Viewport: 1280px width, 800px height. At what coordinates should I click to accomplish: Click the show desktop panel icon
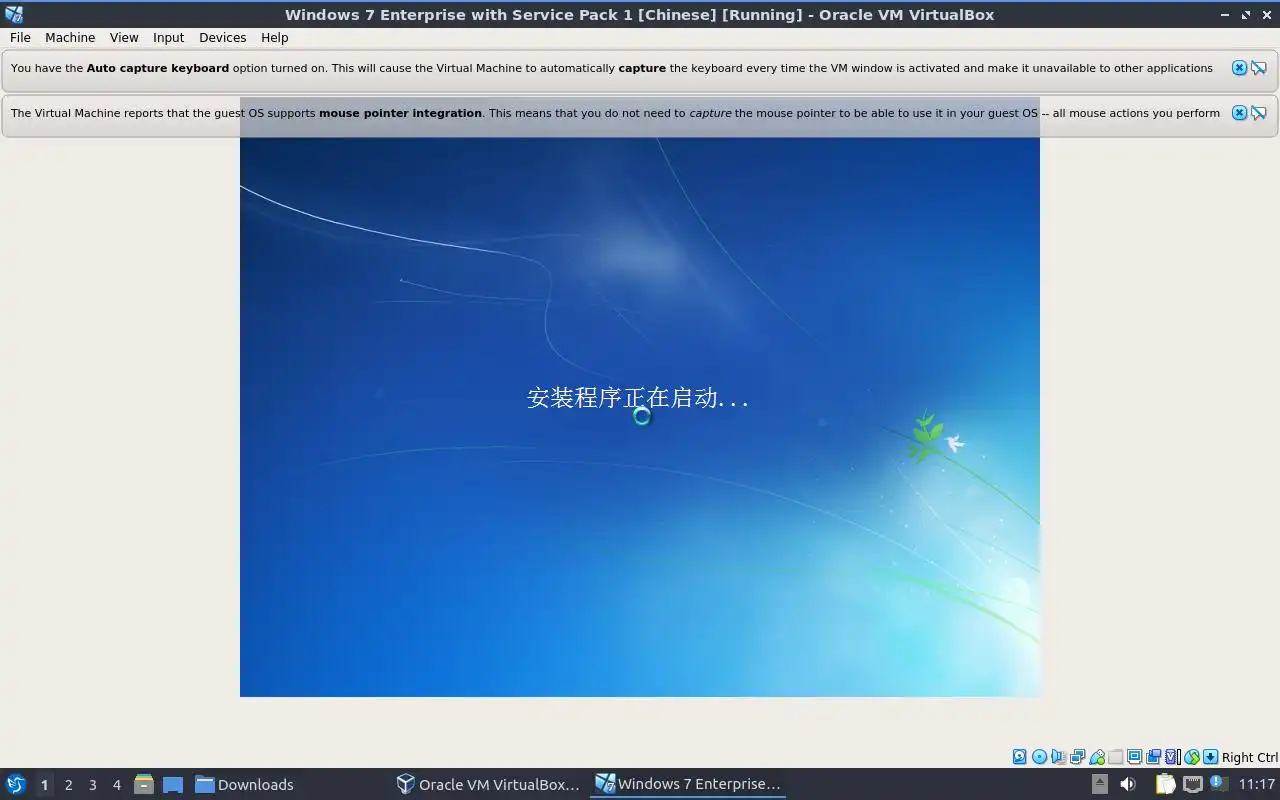[x=172, y=784]
